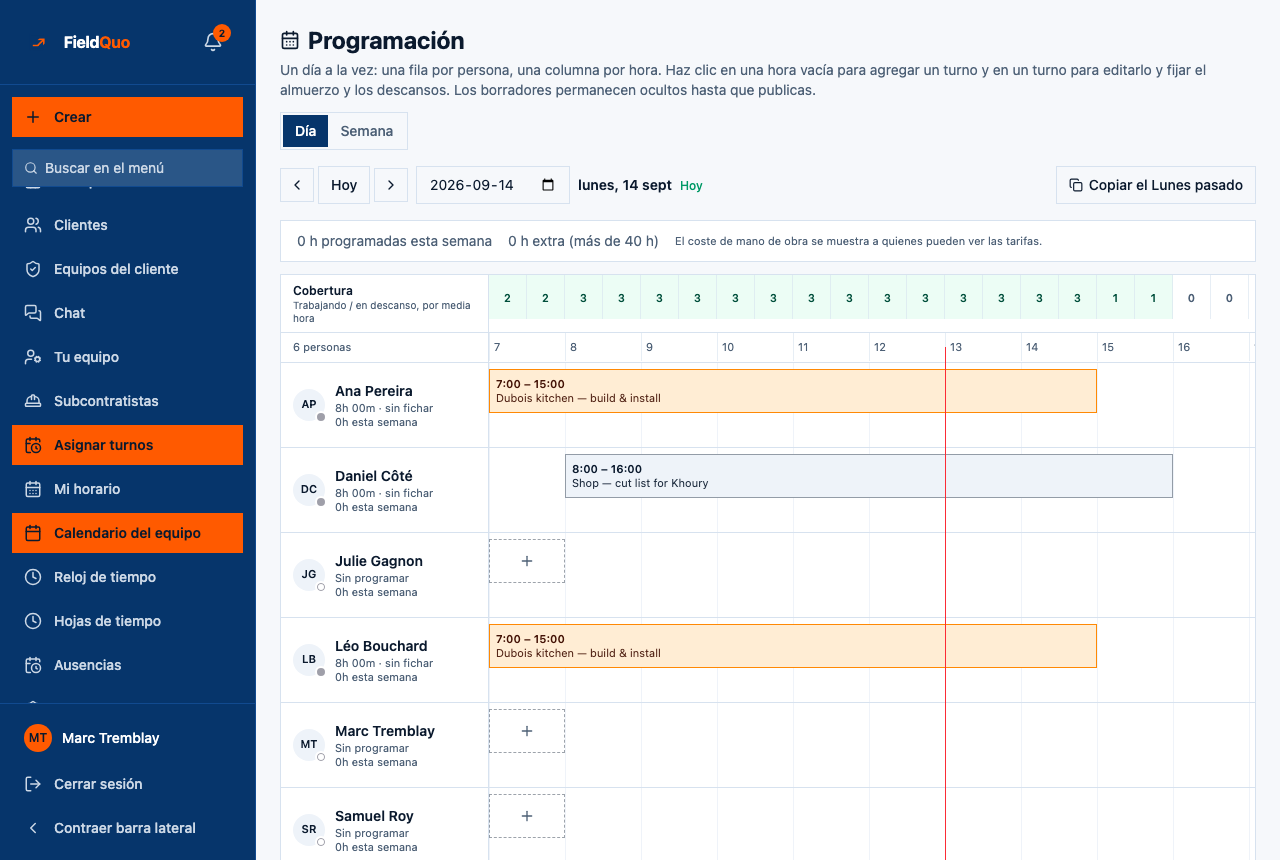Click the Clientes people icon
1280x860 pixels.
33,225
